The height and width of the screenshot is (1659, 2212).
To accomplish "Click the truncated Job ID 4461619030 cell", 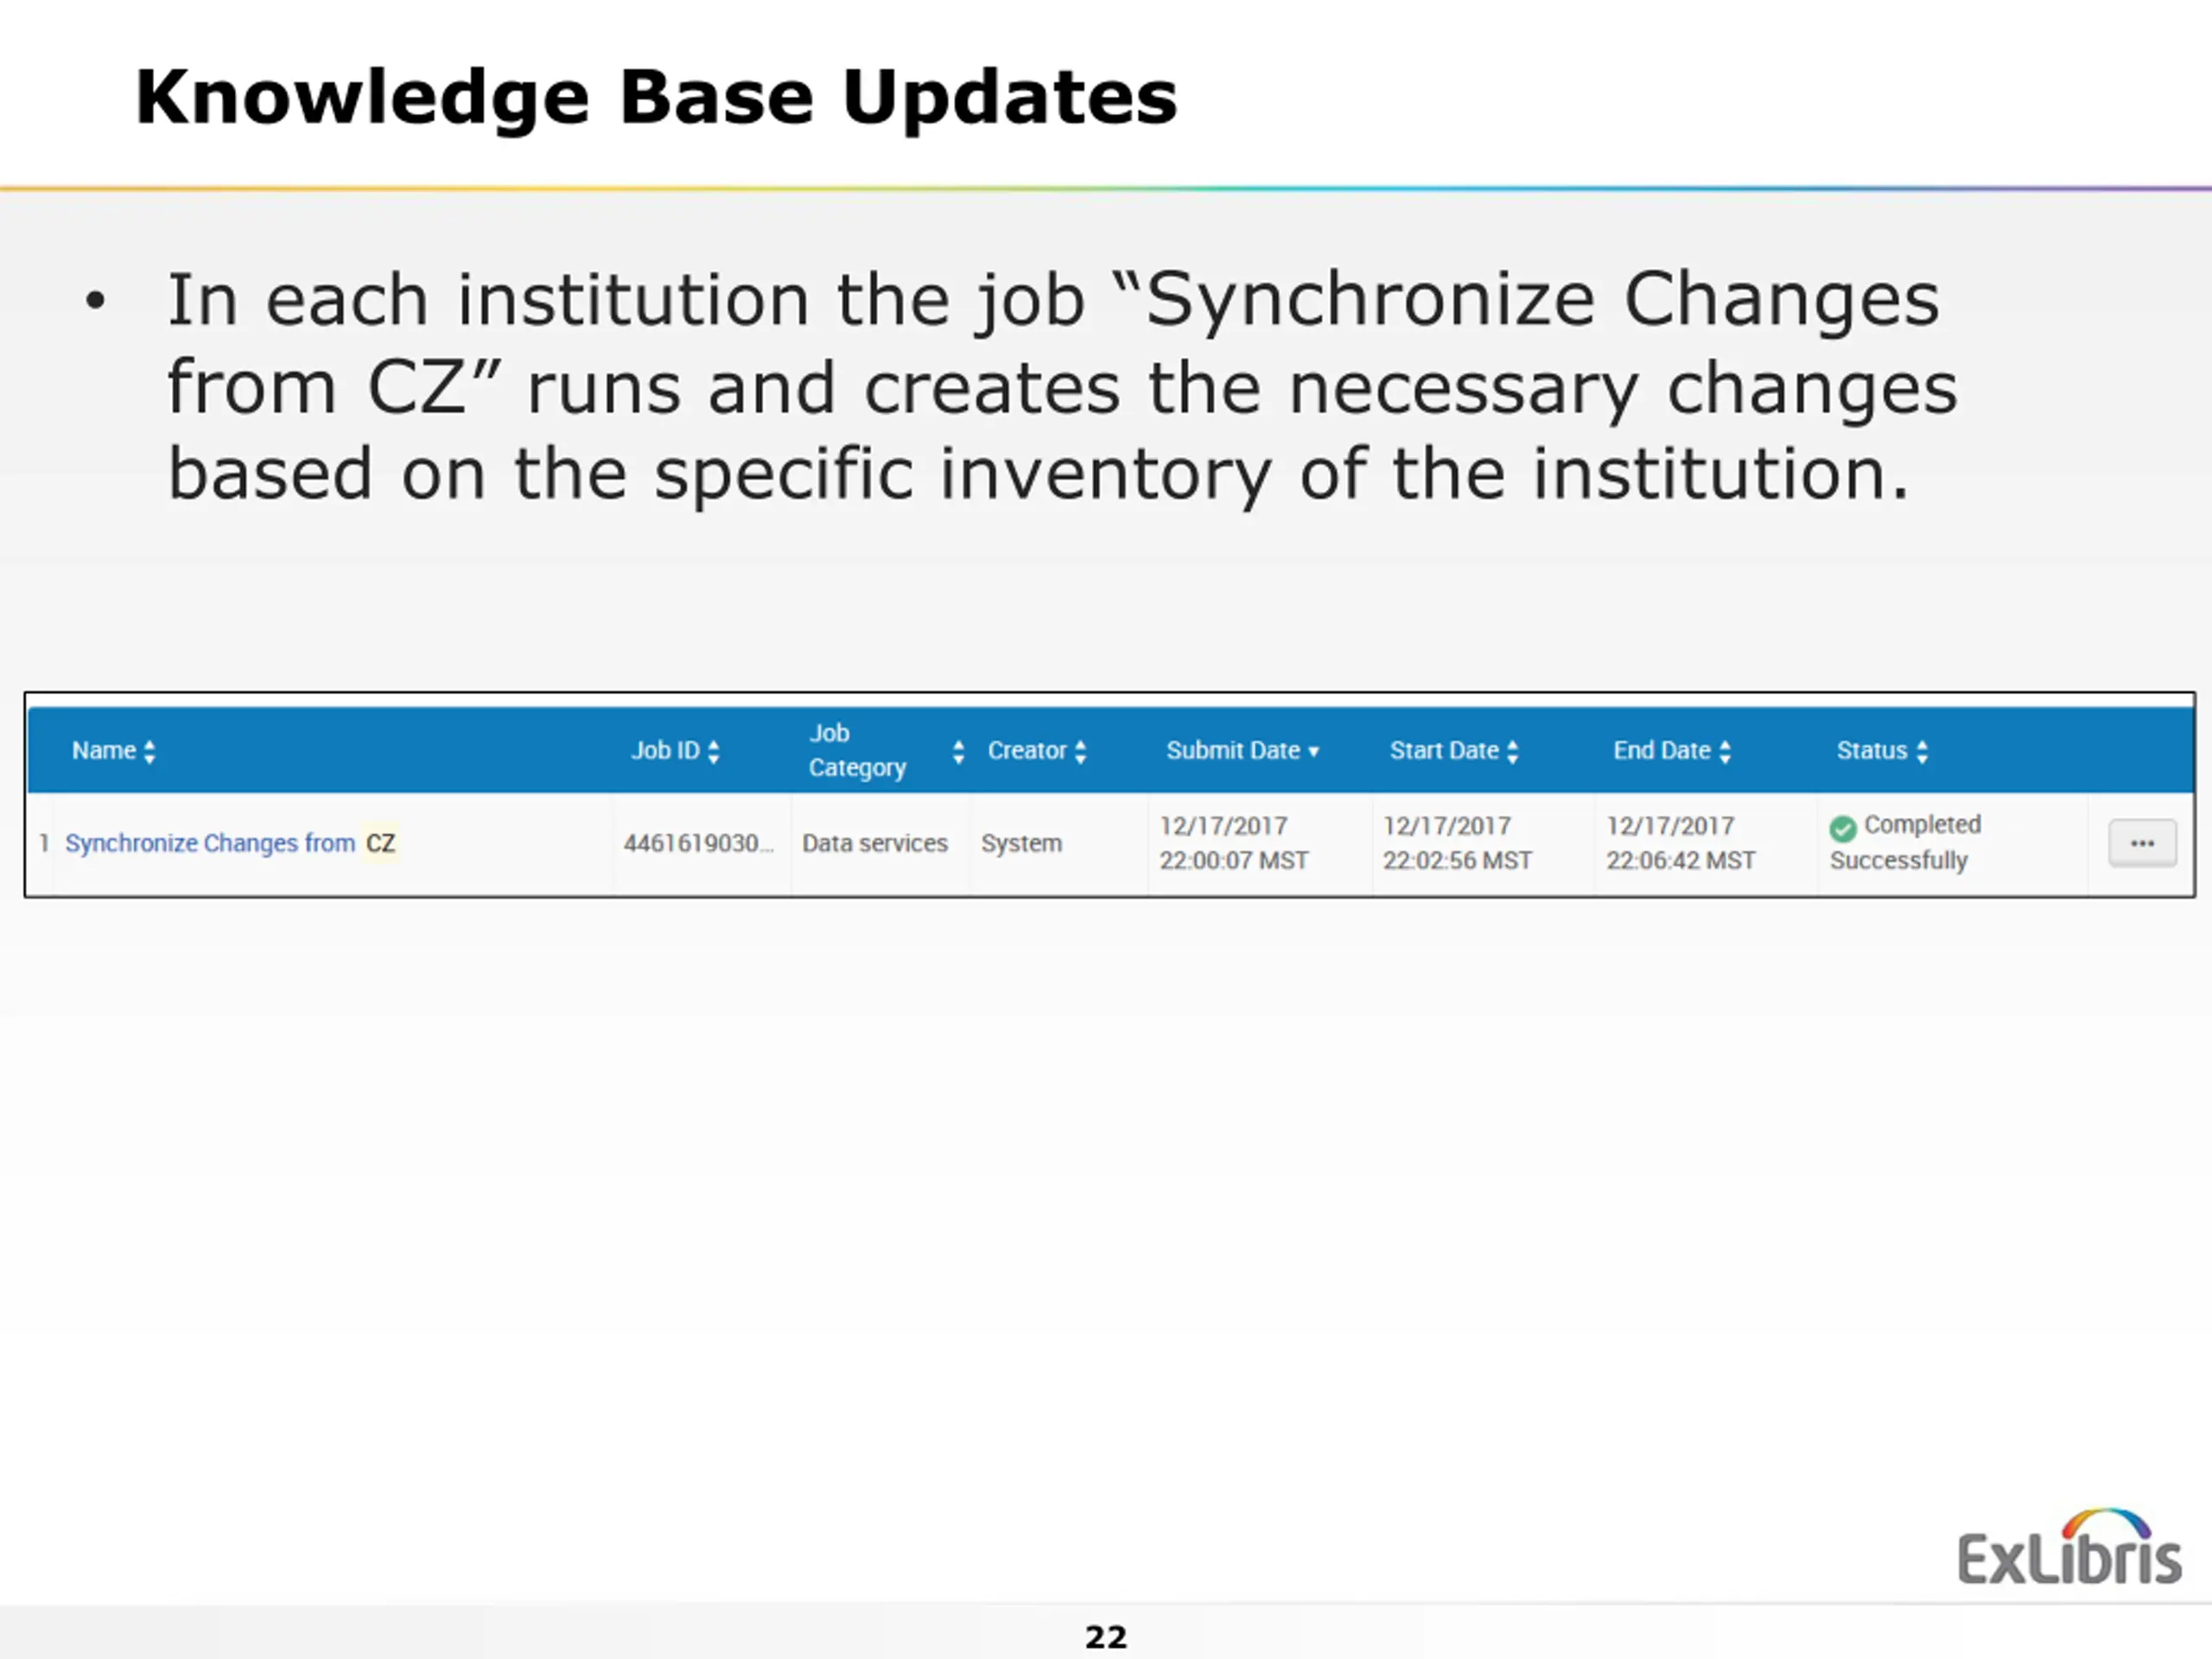I will click(x=698, y=843).
